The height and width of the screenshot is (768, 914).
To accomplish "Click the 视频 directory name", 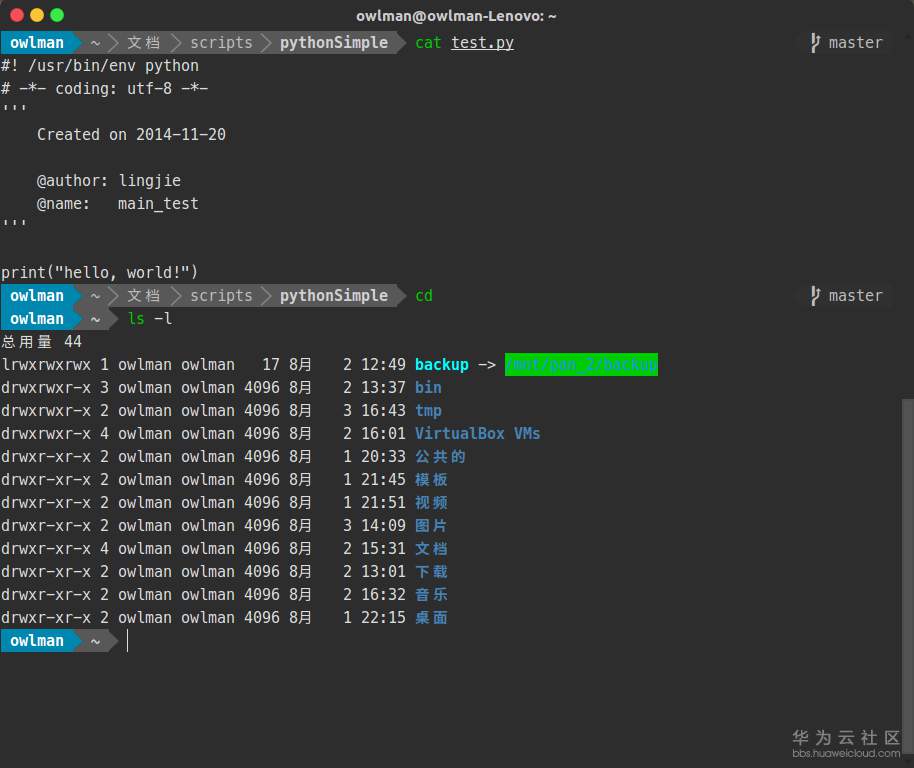I will [x=431, y=503].
